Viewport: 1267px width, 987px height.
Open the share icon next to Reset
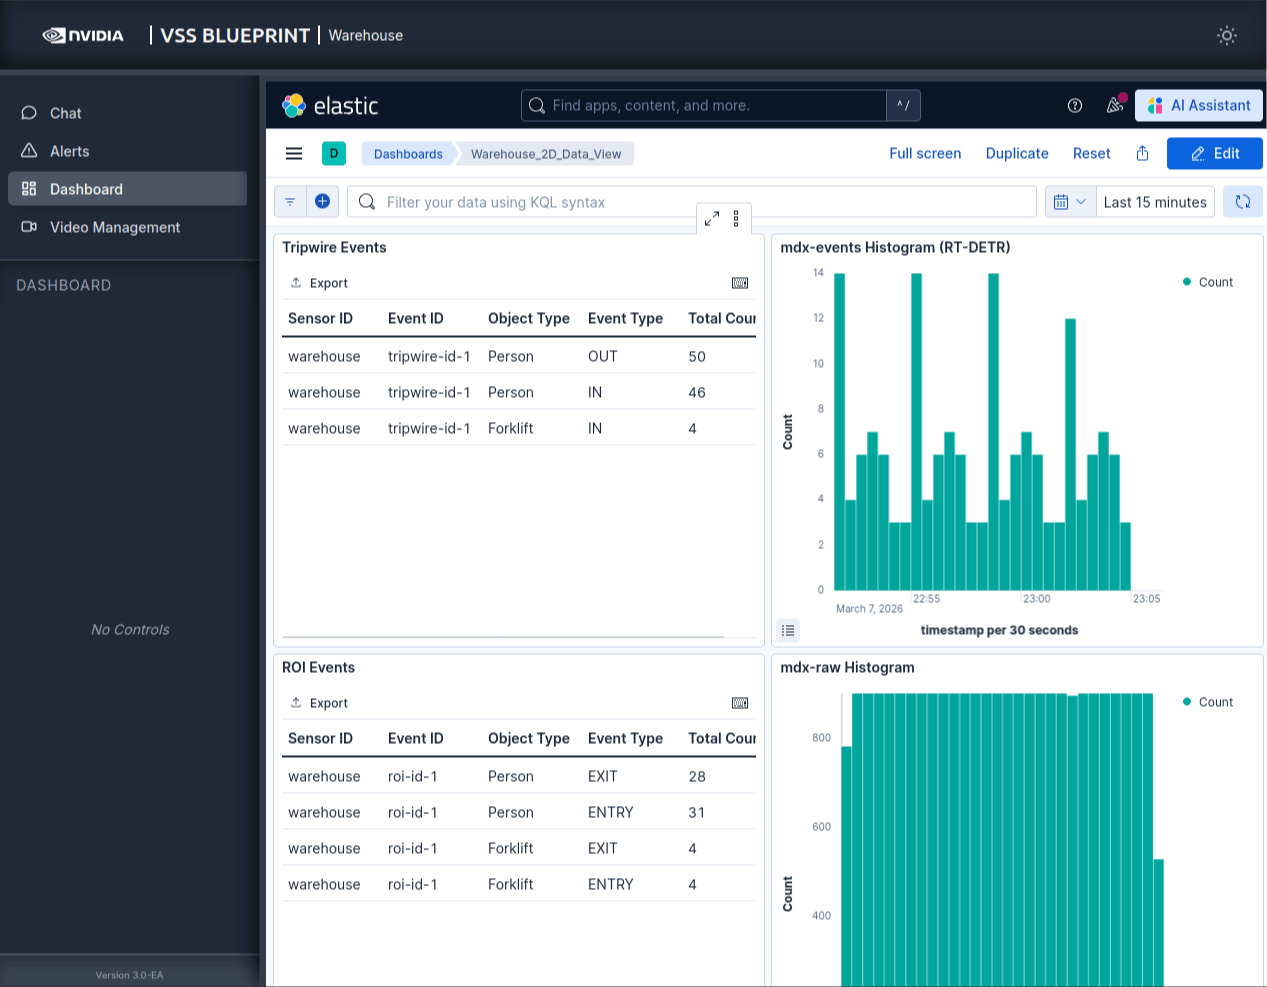(1142, 153)
